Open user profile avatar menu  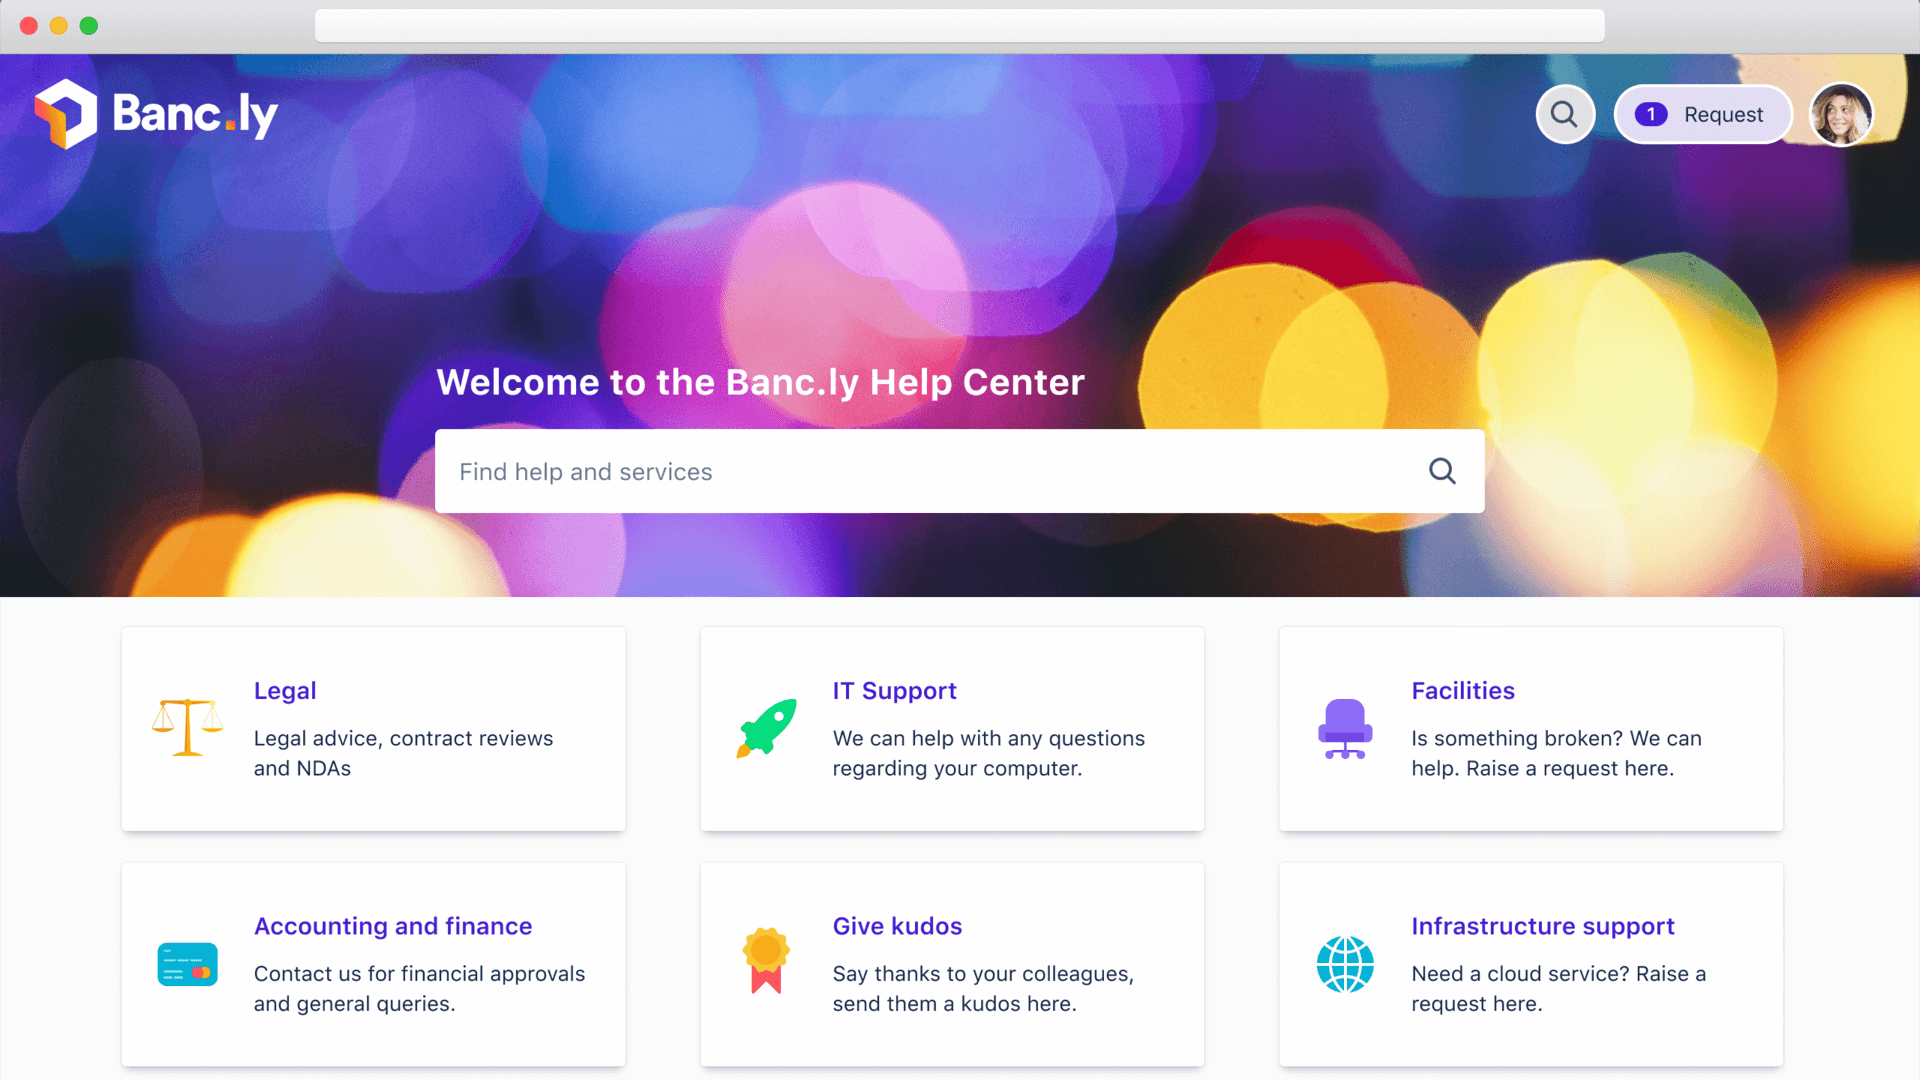(1841, 114)
